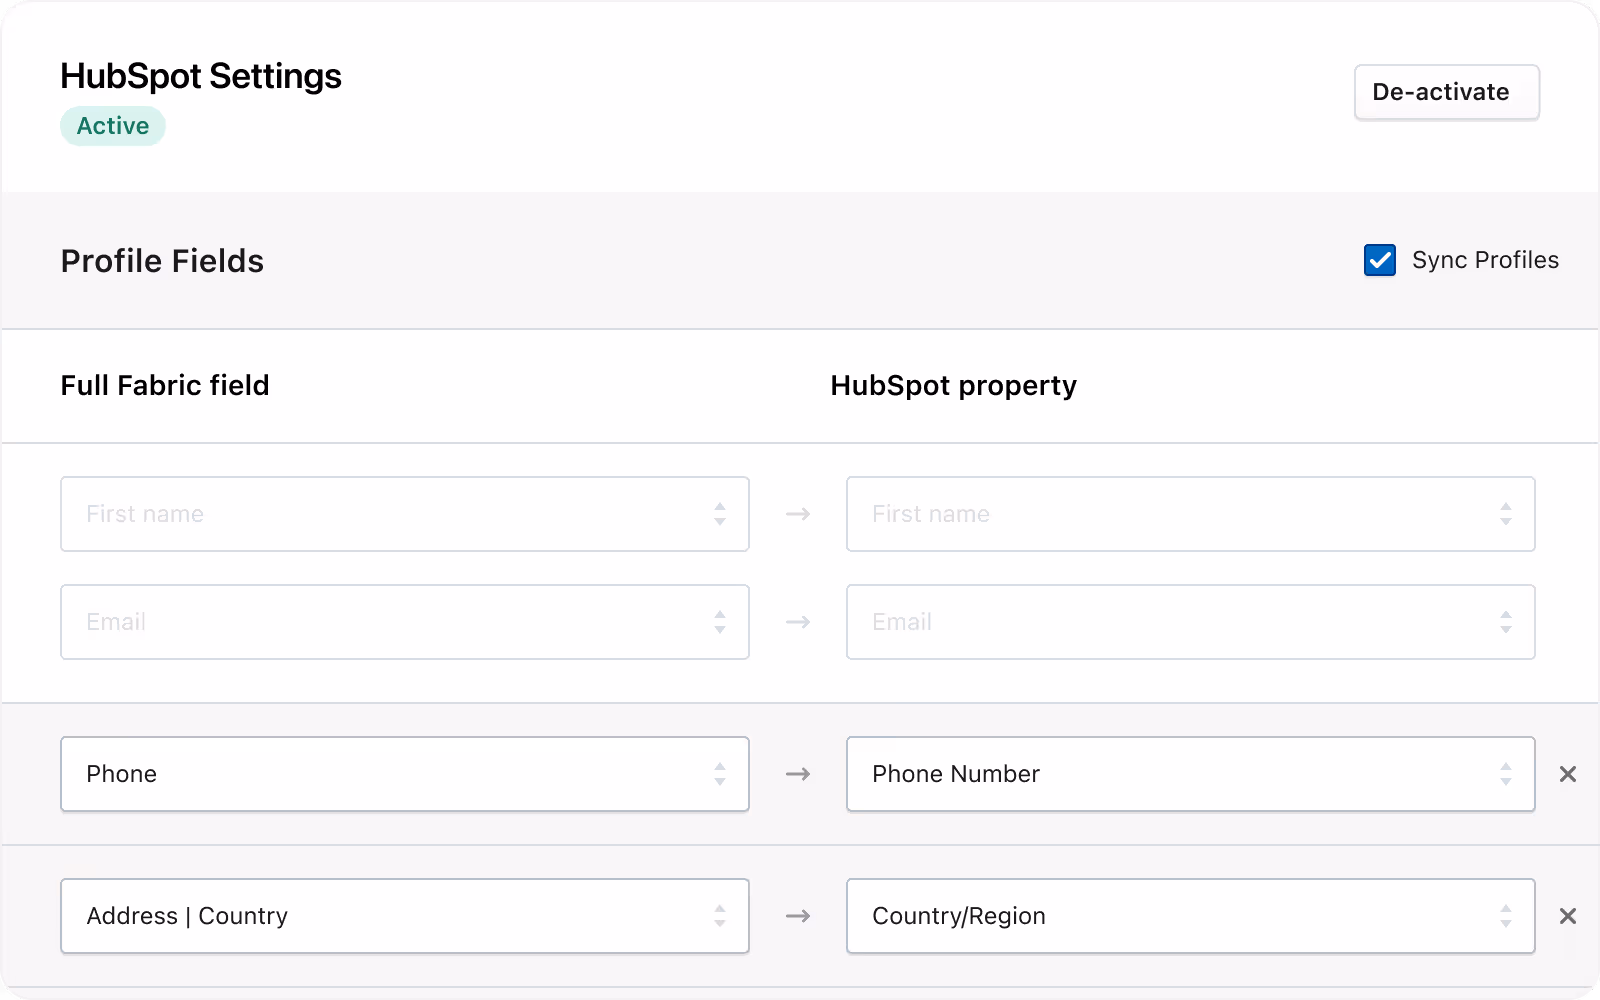1600x1000 pixels.
Task: Click up/down chevrons on Country/Region dropdown
Action: [1505, 916]
